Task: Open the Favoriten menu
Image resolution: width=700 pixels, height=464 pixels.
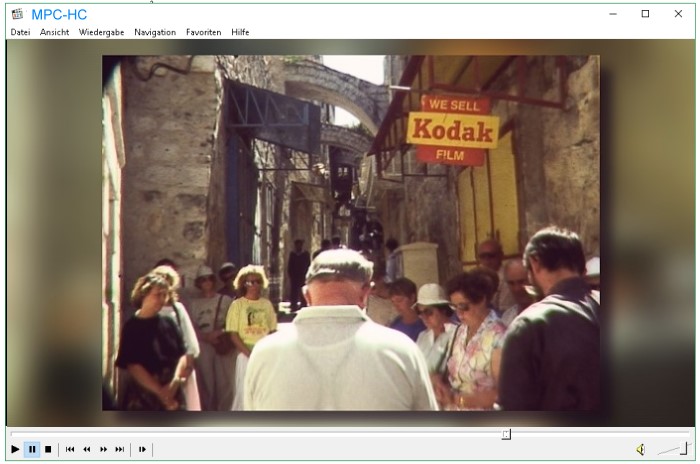Action: [204, 32]
